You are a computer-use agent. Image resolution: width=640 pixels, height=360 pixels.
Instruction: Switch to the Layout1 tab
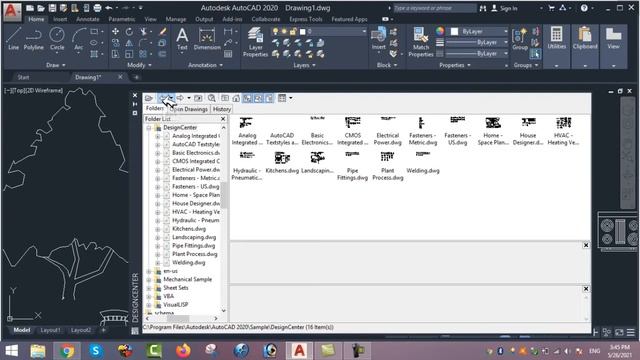[50, 330]
